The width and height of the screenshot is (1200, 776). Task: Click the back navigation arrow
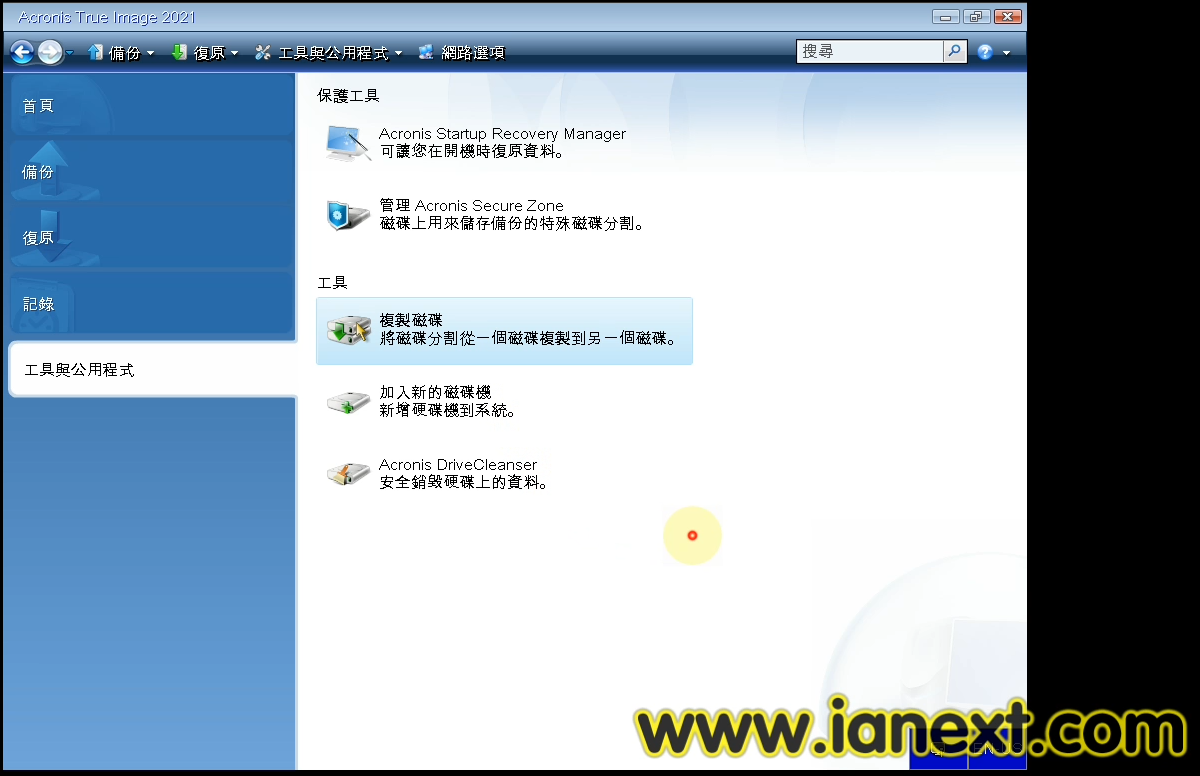22,52
